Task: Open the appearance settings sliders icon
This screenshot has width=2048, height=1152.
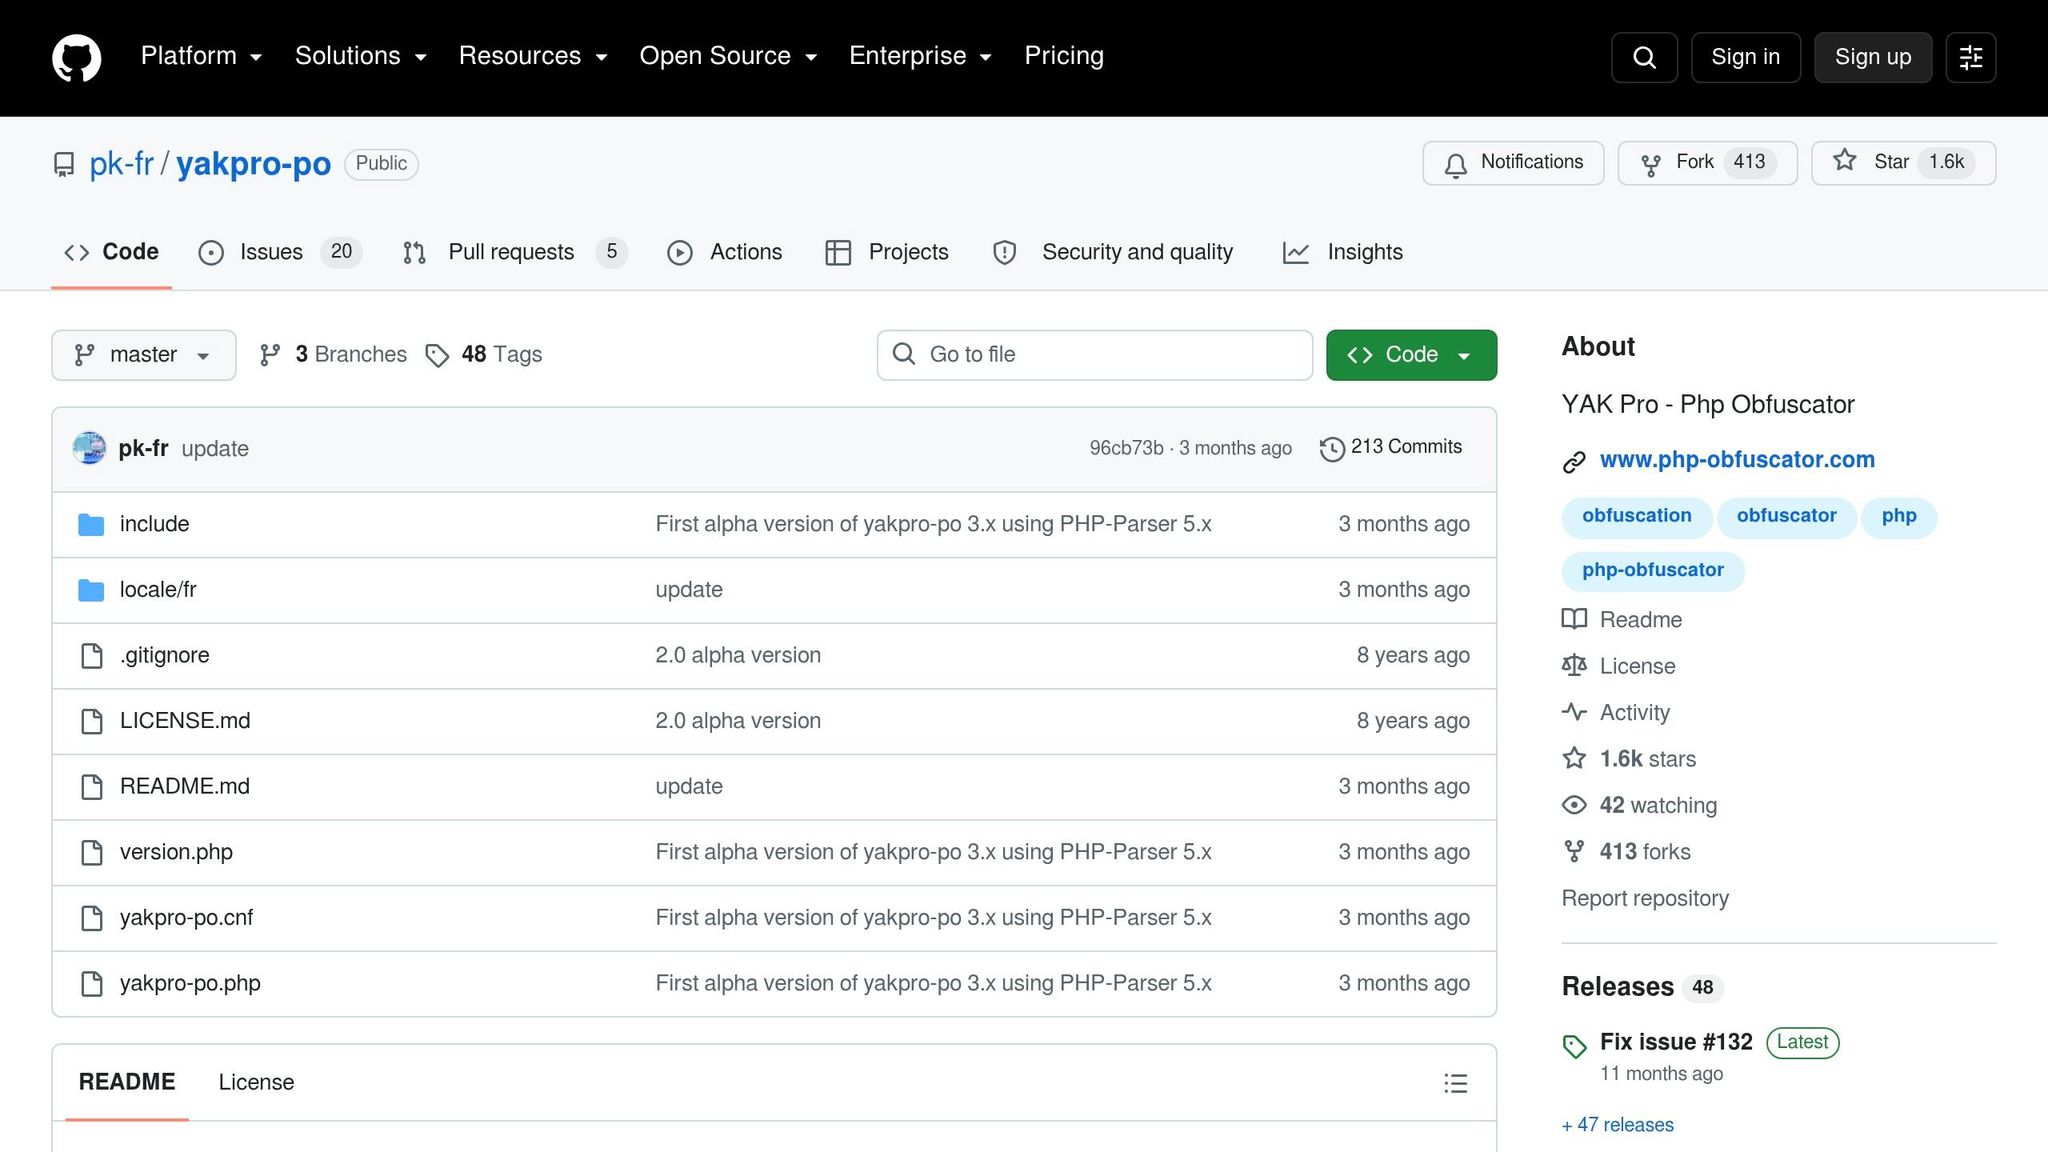Action: point(1971,57)
